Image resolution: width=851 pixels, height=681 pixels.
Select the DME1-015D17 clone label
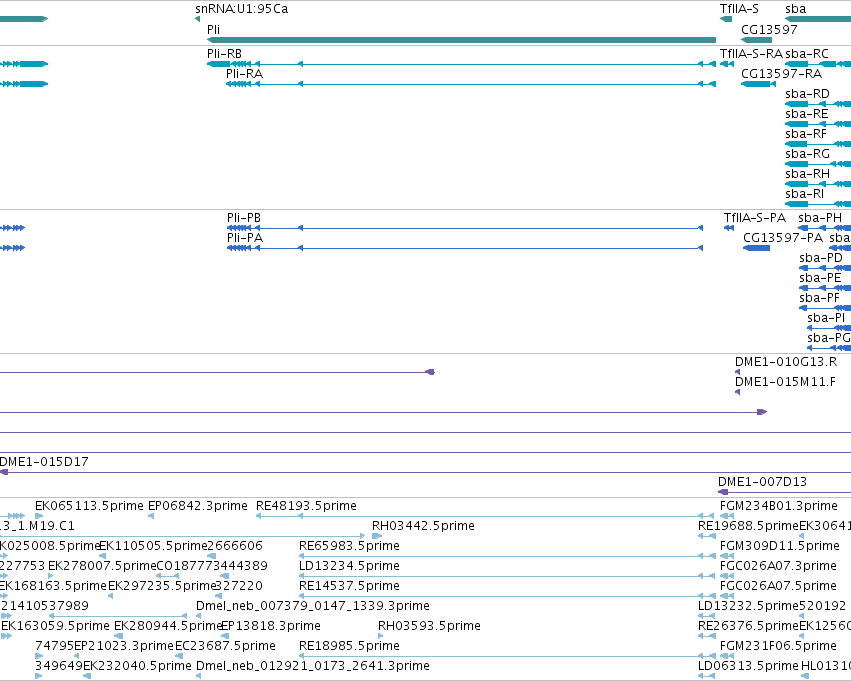44,462
